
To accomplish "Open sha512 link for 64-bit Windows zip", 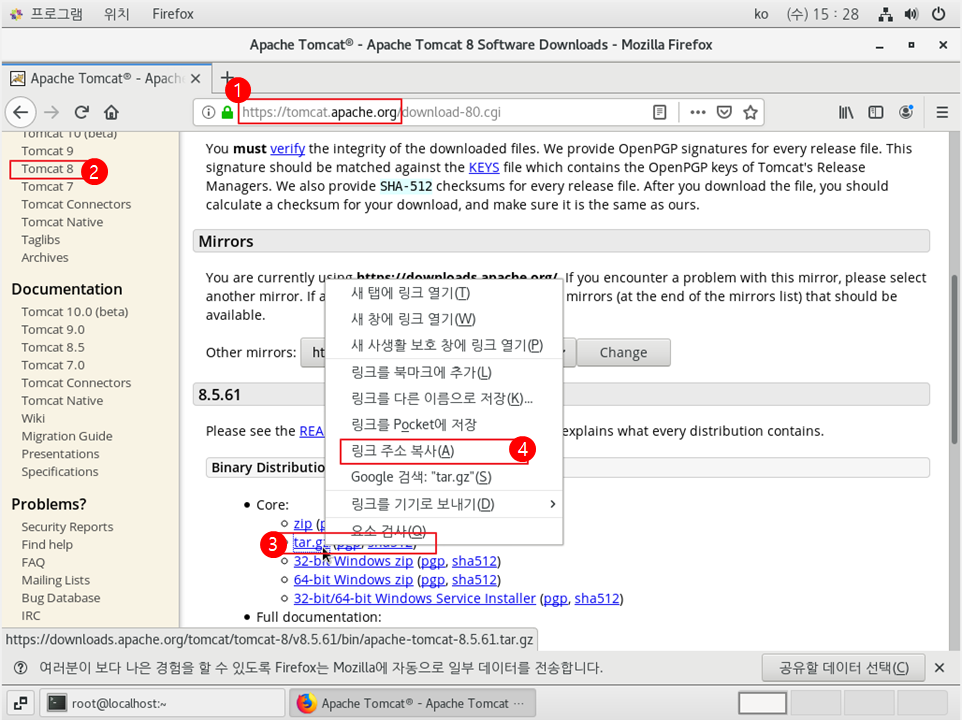I will tap(474, 580).
